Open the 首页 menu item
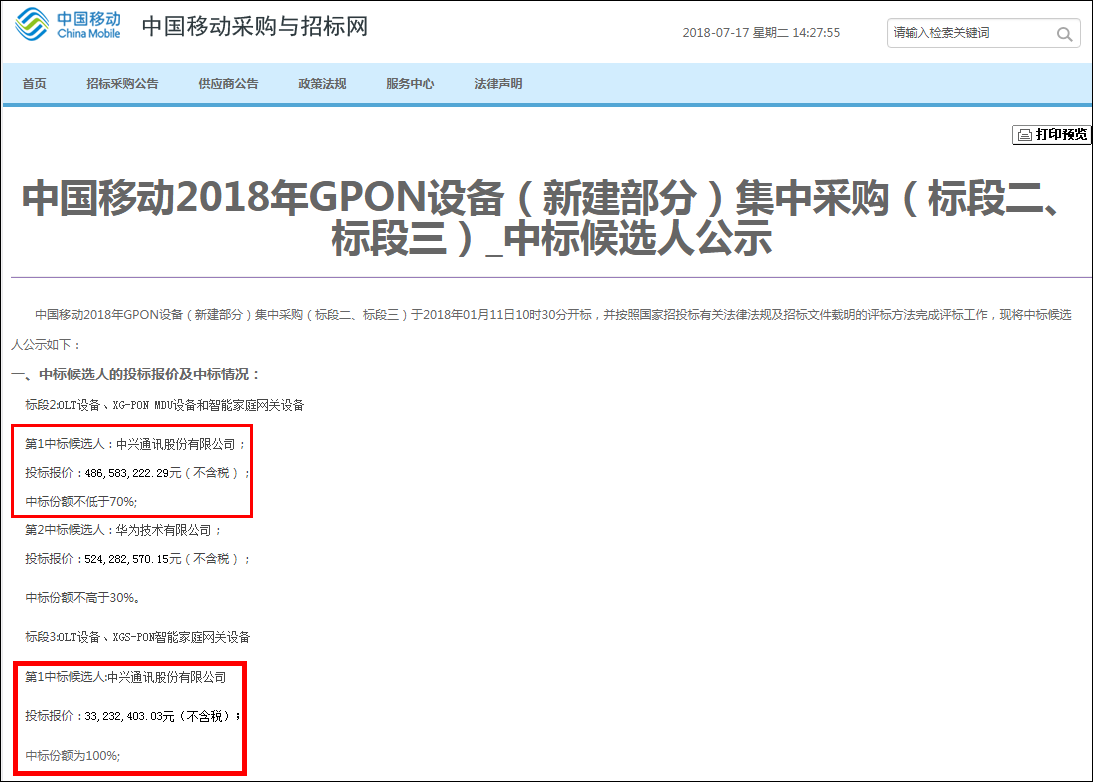This screenshot has height=782, width=1093. tap(34, 84)
